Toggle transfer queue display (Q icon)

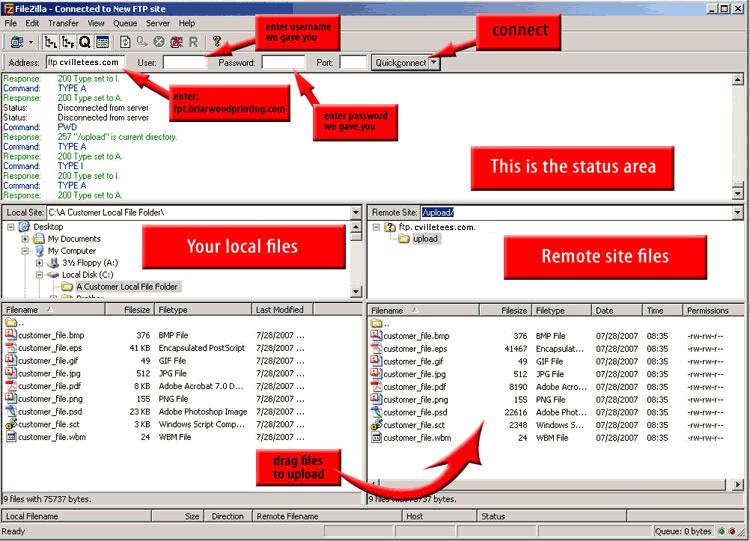(x=85, y=42)
